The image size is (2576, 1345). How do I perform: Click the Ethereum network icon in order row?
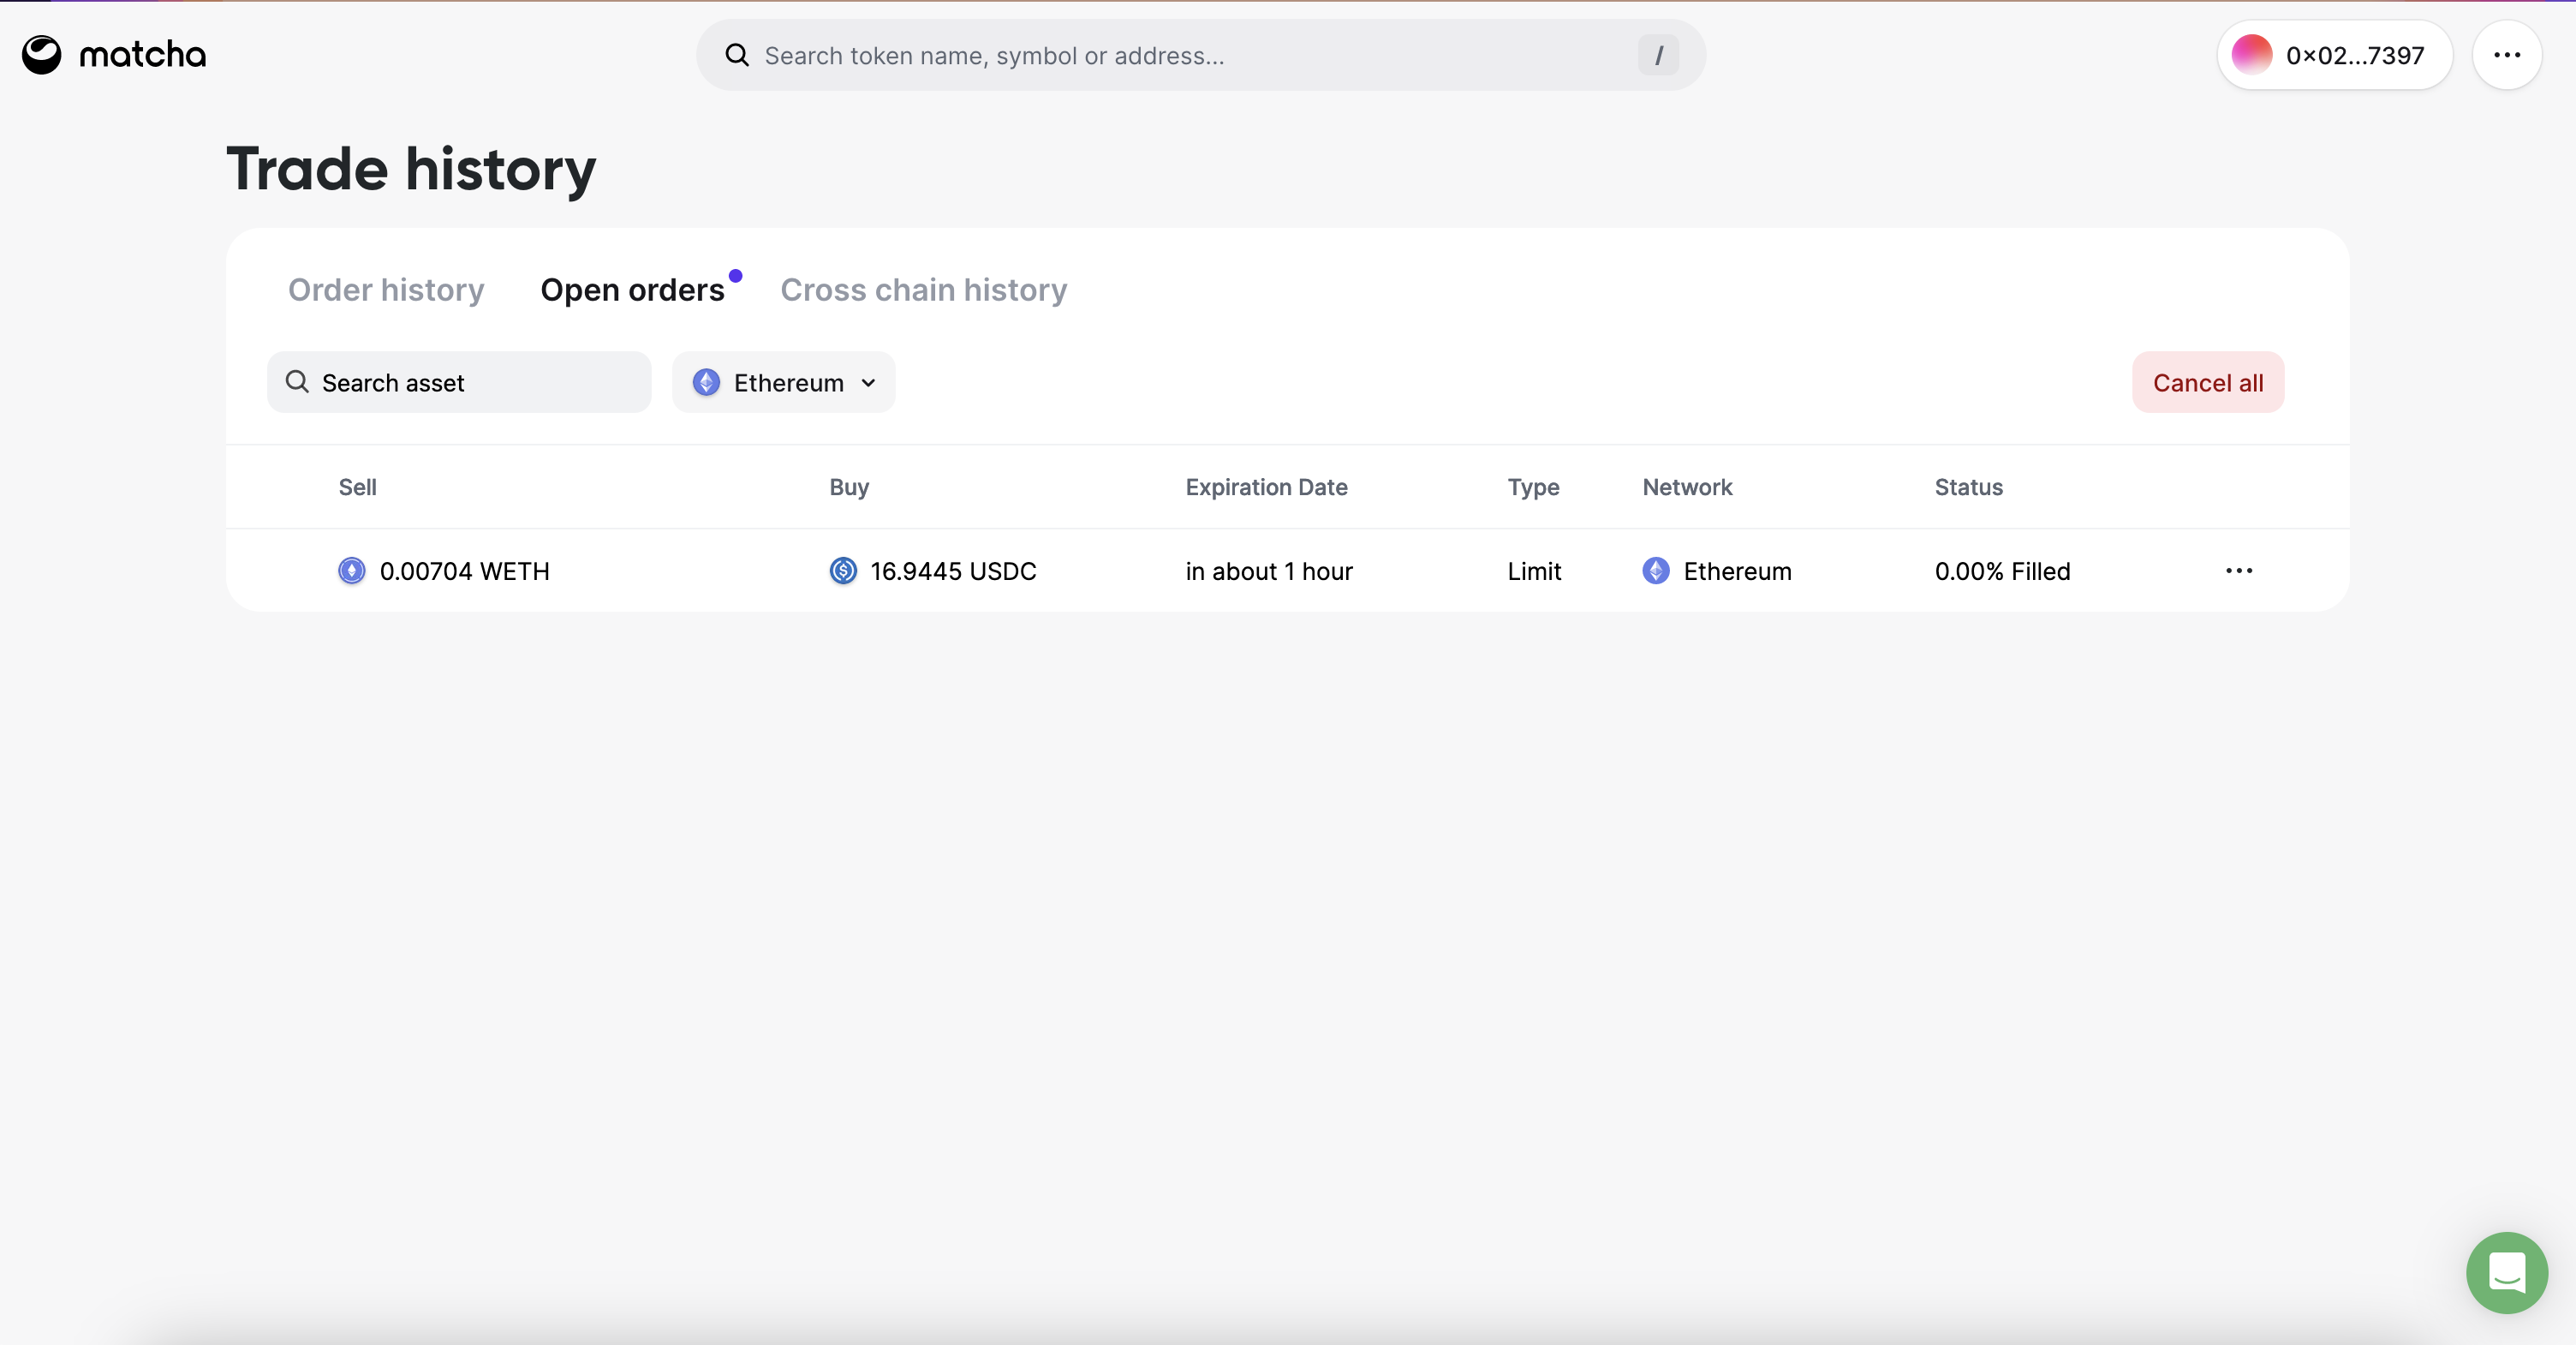(1656, 571)
